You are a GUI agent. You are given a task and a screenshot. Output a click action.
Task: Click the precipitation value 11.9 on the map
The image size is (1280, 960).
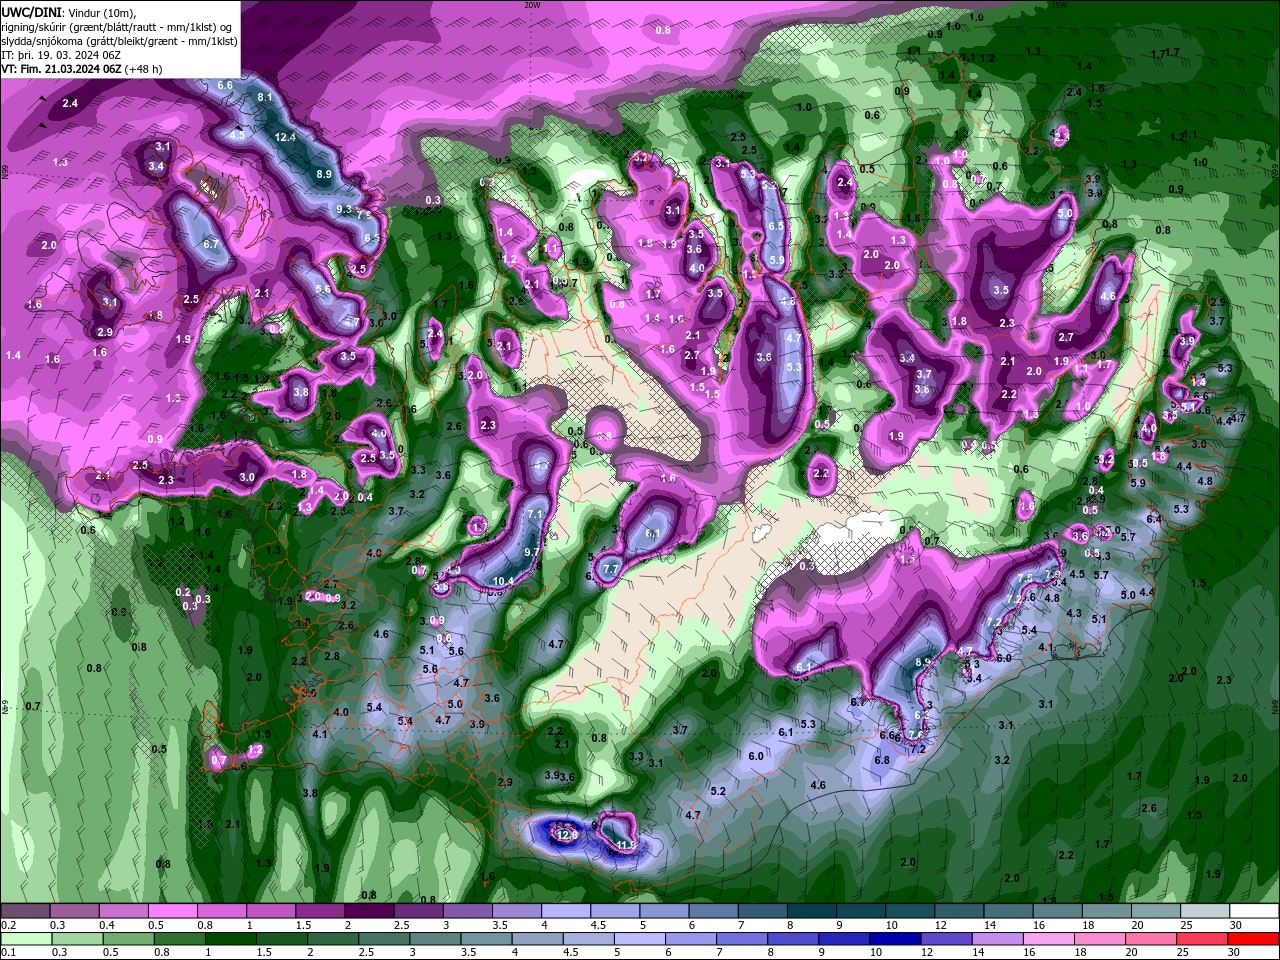pyautogui.click(x=627, y=845)
